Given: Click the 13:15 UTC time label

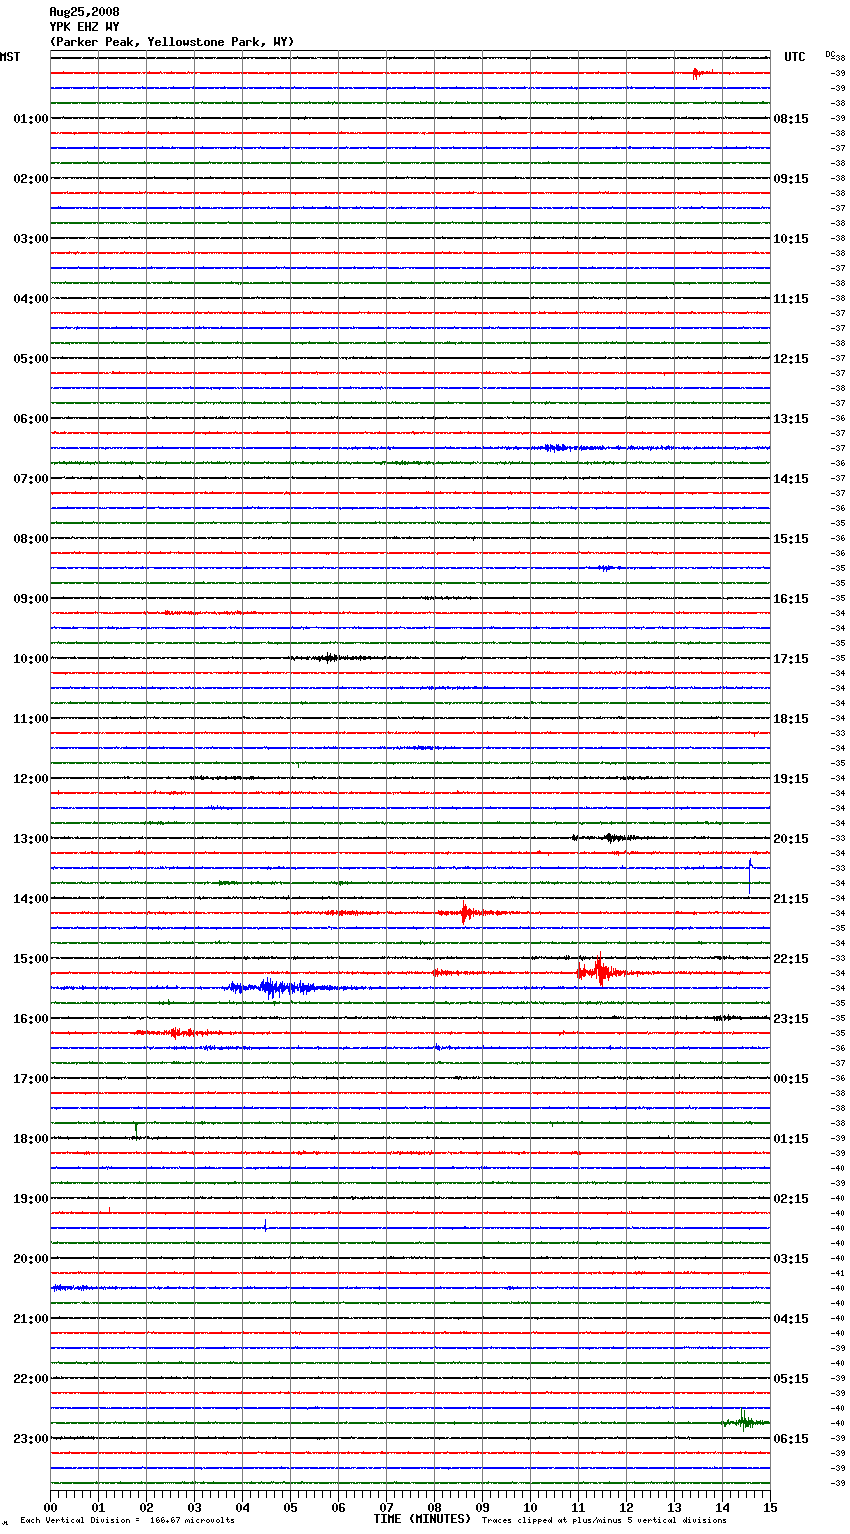Looking at the screenshot, I should [x=791, y=419].
